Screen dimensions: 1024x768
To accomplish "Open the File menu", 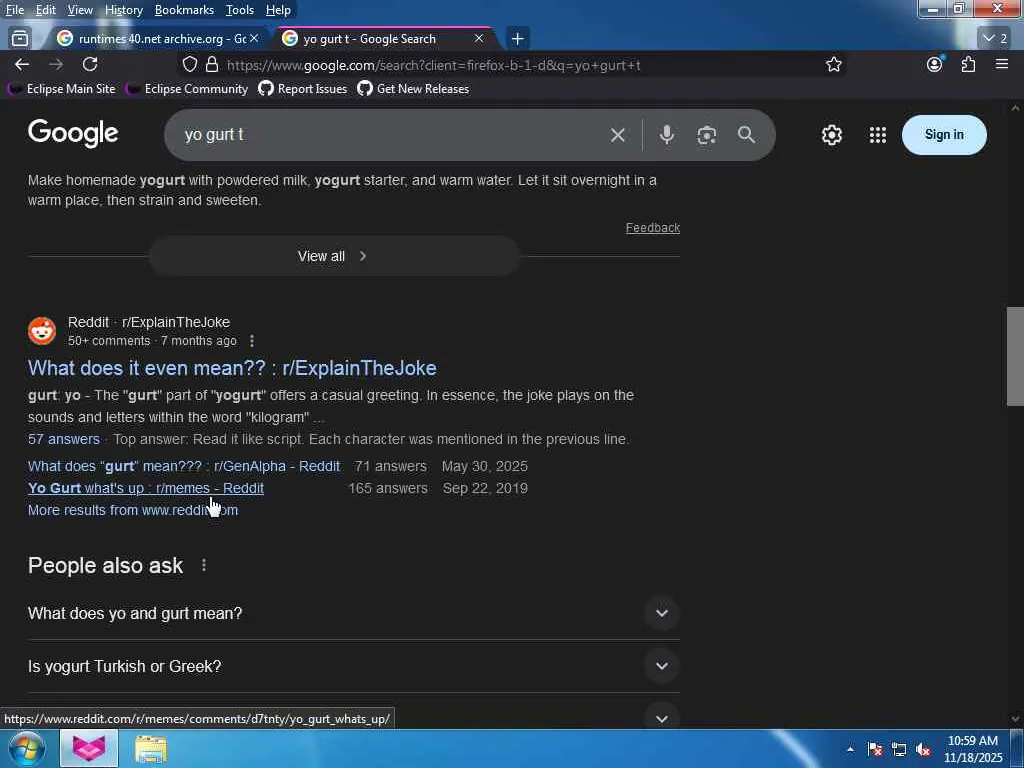I will coord(14,10).
